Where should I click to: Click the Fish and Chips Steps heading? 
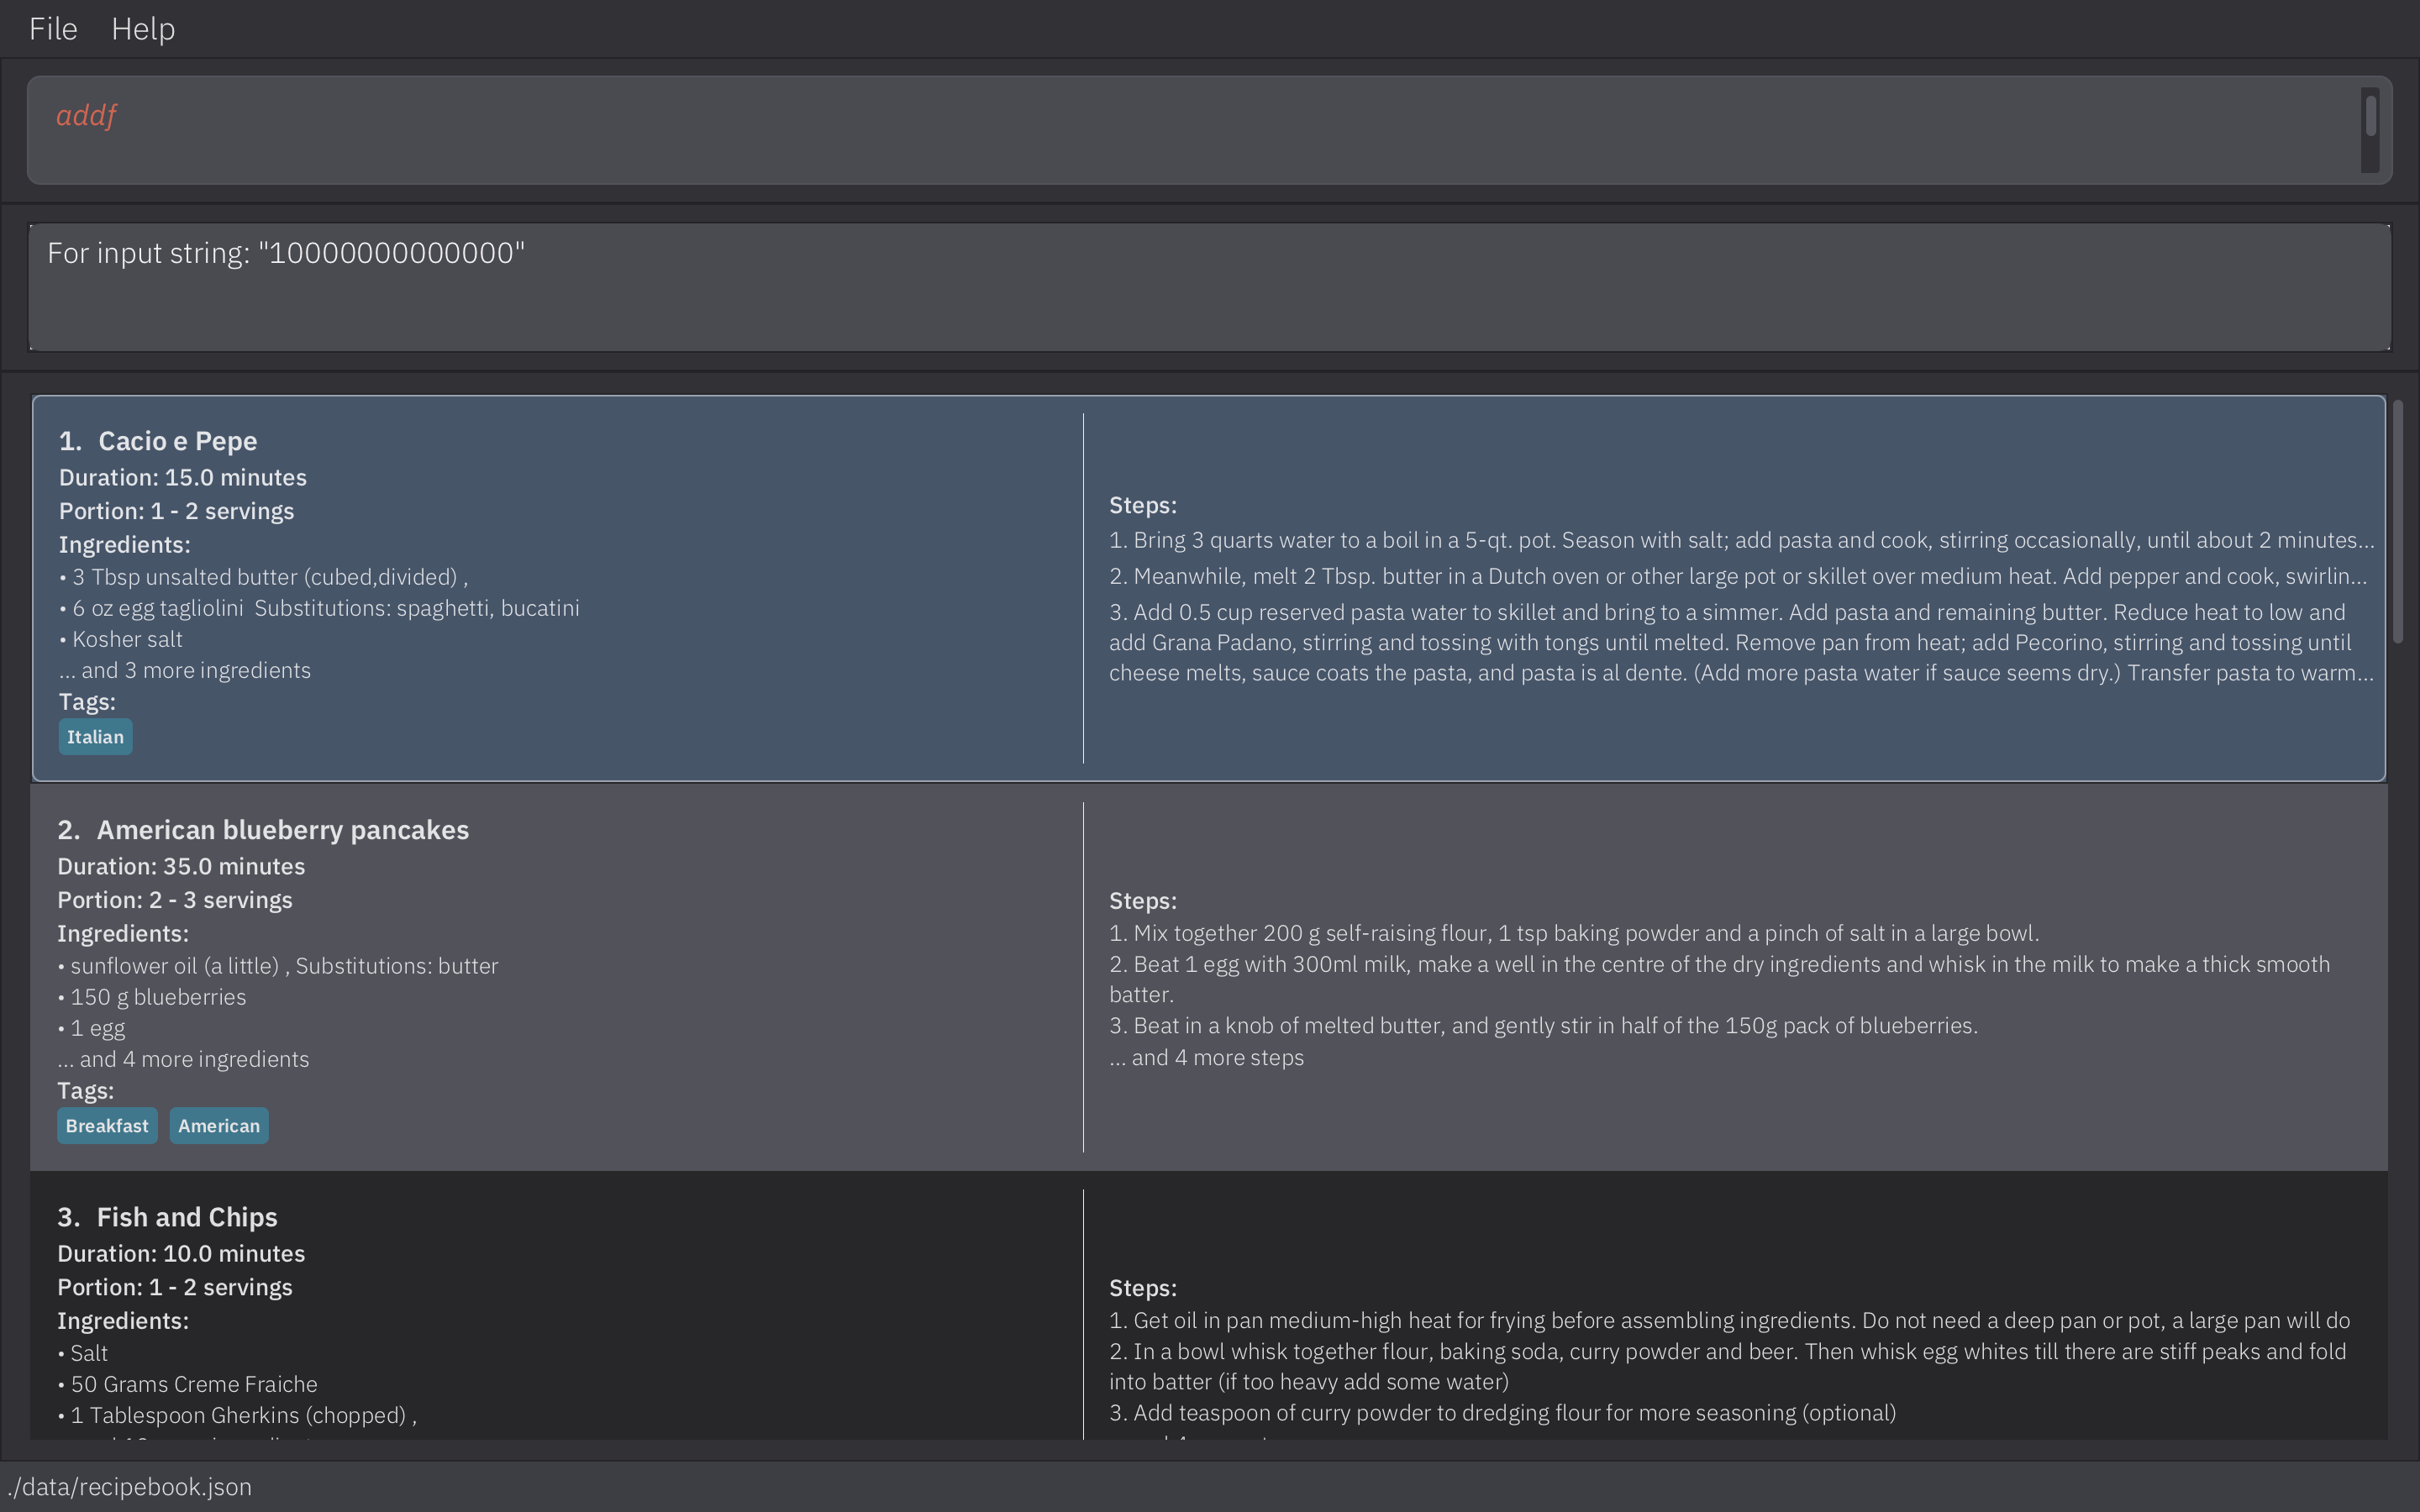point(1142,1288)
